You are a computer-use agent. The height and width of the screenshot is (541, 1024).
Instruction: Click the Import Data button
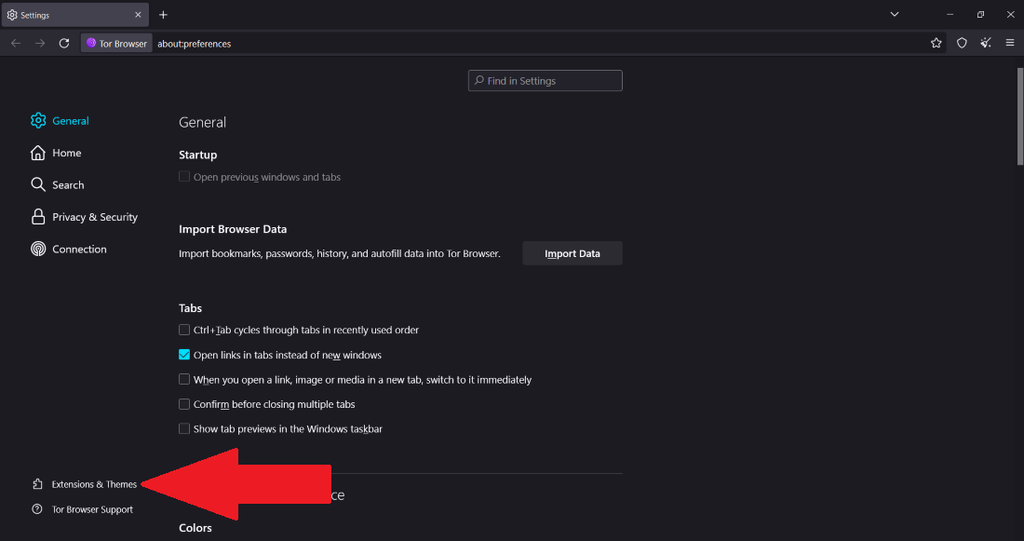click(x=572, y=254)
